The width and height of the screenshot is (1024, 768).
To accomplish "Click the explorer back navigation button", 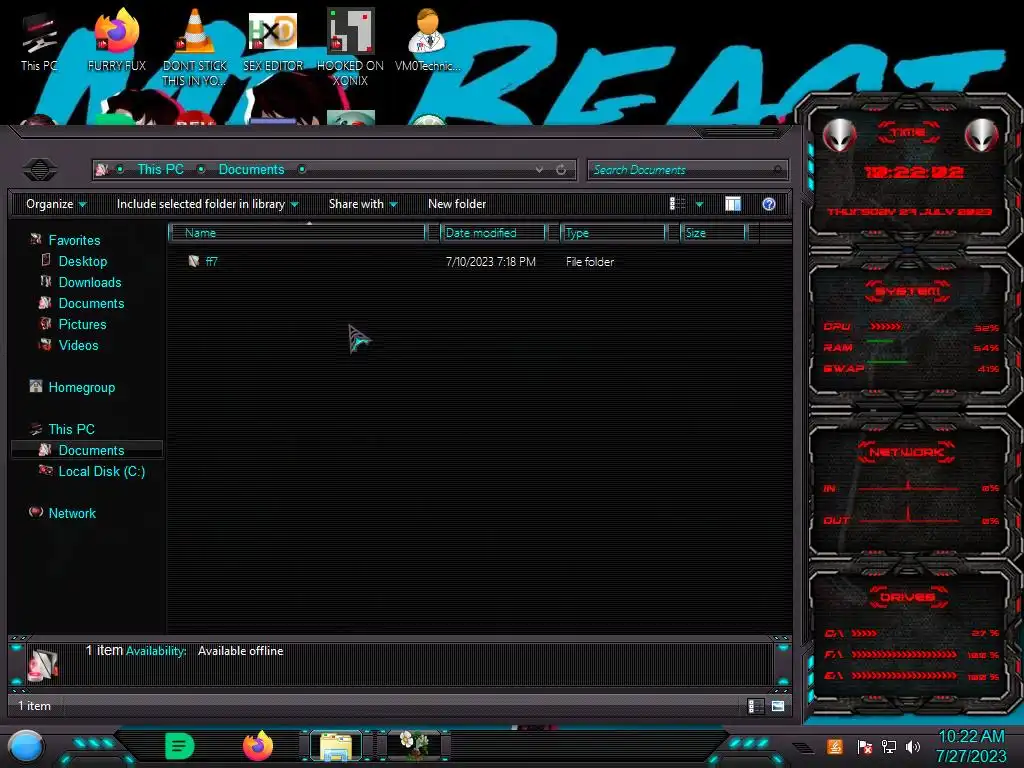I will [40, 170].
